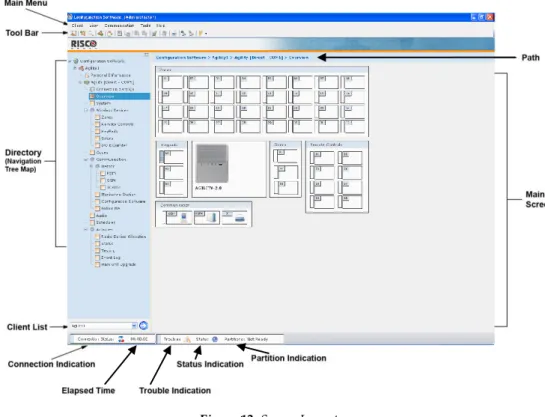This screenshot has width=545, height=417.
Task: Click the Partitions: Not Ready status text
Action: point(246,339)
